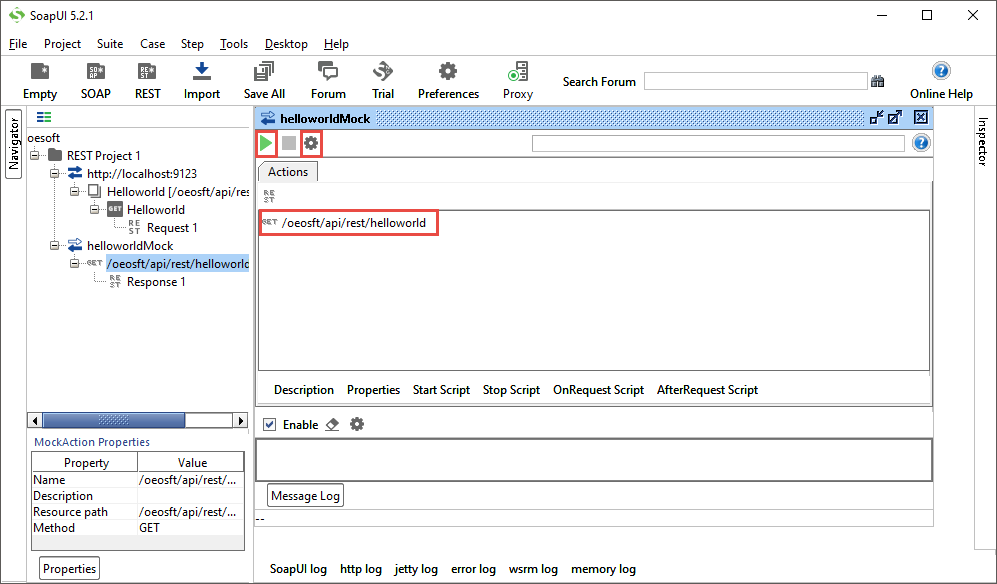Create a new SOAP project
The height and width of the screenshot is (584, 997).
[x=95, y=81]
